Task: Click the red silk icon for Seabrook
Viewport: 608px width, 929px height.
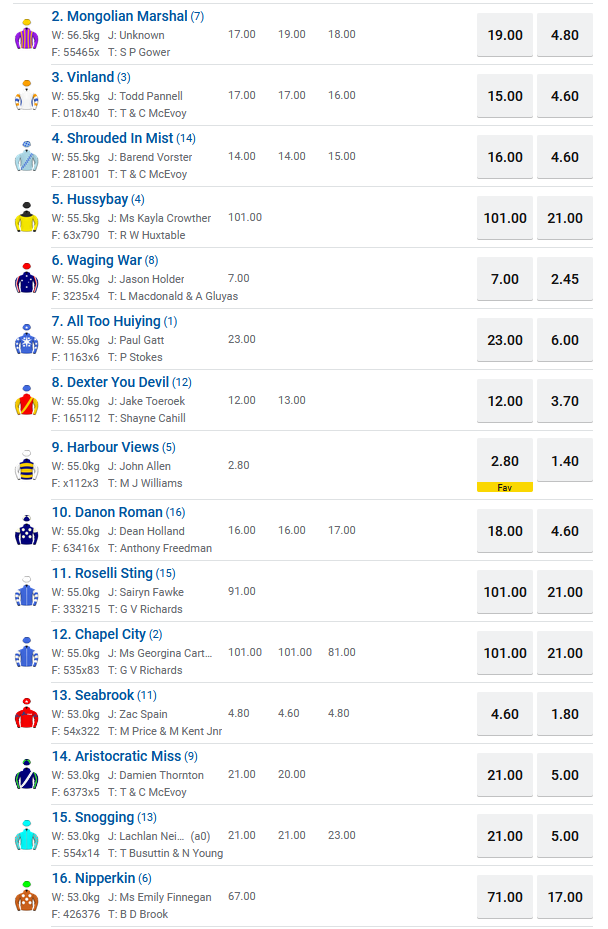Action: [x=26, y=713]
